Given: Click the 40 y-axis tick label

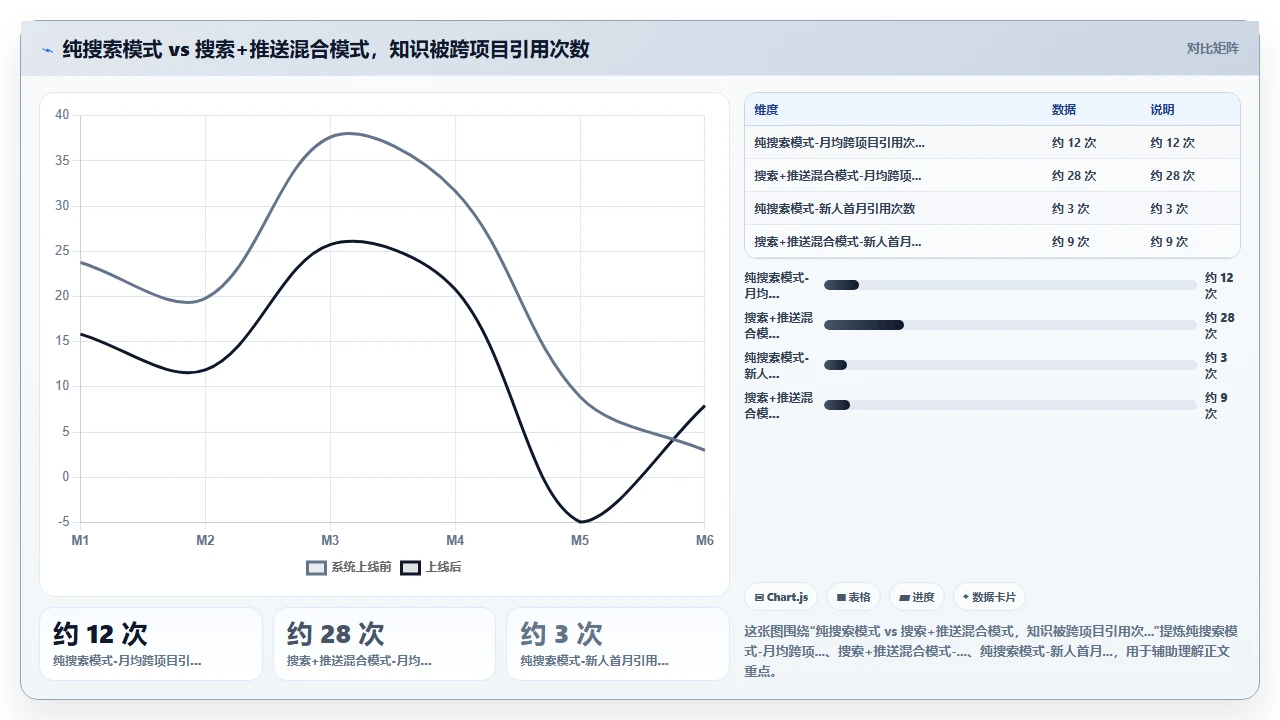Looking at the screenshot, I should 62,115.
